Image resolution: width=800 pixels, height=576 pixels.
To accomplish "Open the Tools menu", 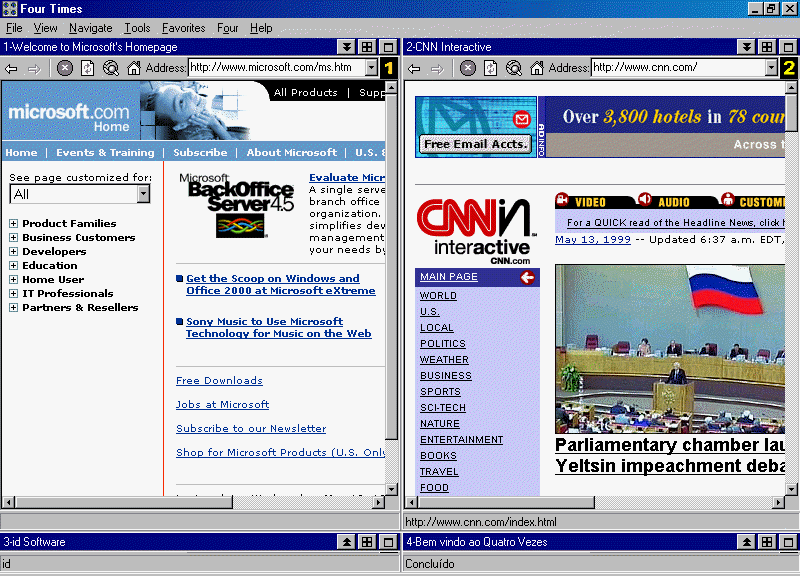I will click(x=137, y=28).
